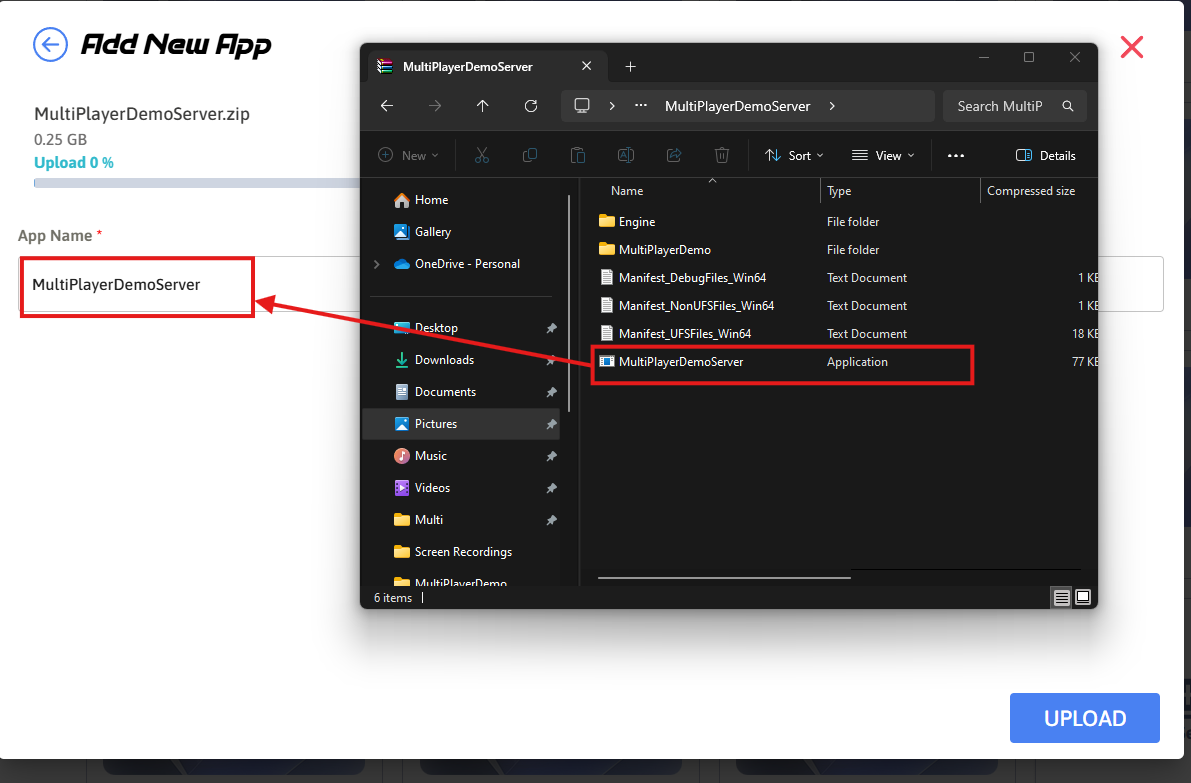Expand the OneDrive - Personal tree node
This screenshot has height=783, width=1191.
tap(377, 264)
